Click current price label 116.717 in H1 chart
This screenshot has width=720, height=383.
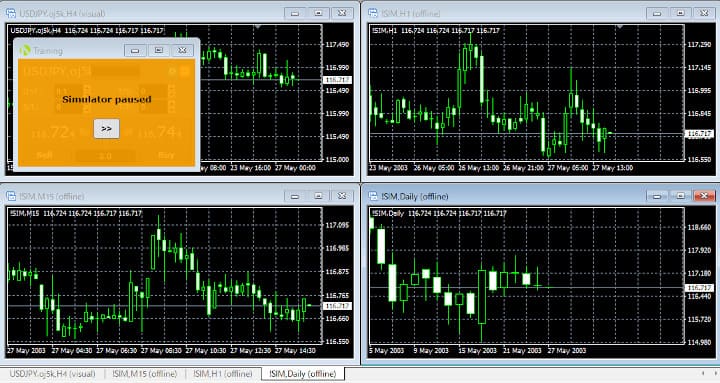[x=699, y=134]
